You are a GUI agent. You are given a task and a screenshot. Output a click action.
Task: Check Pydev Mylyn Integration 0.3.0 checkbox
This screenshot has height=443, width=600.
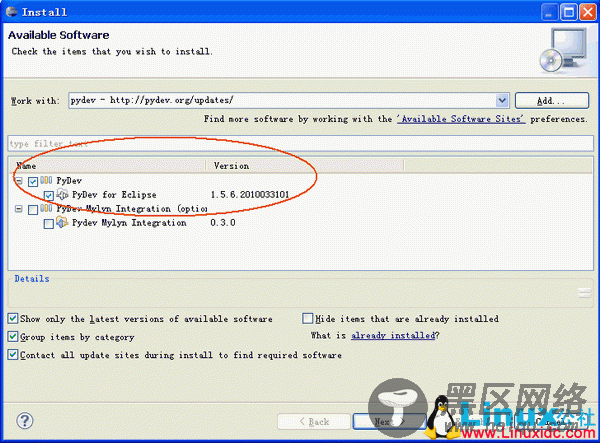coord(49,224)
